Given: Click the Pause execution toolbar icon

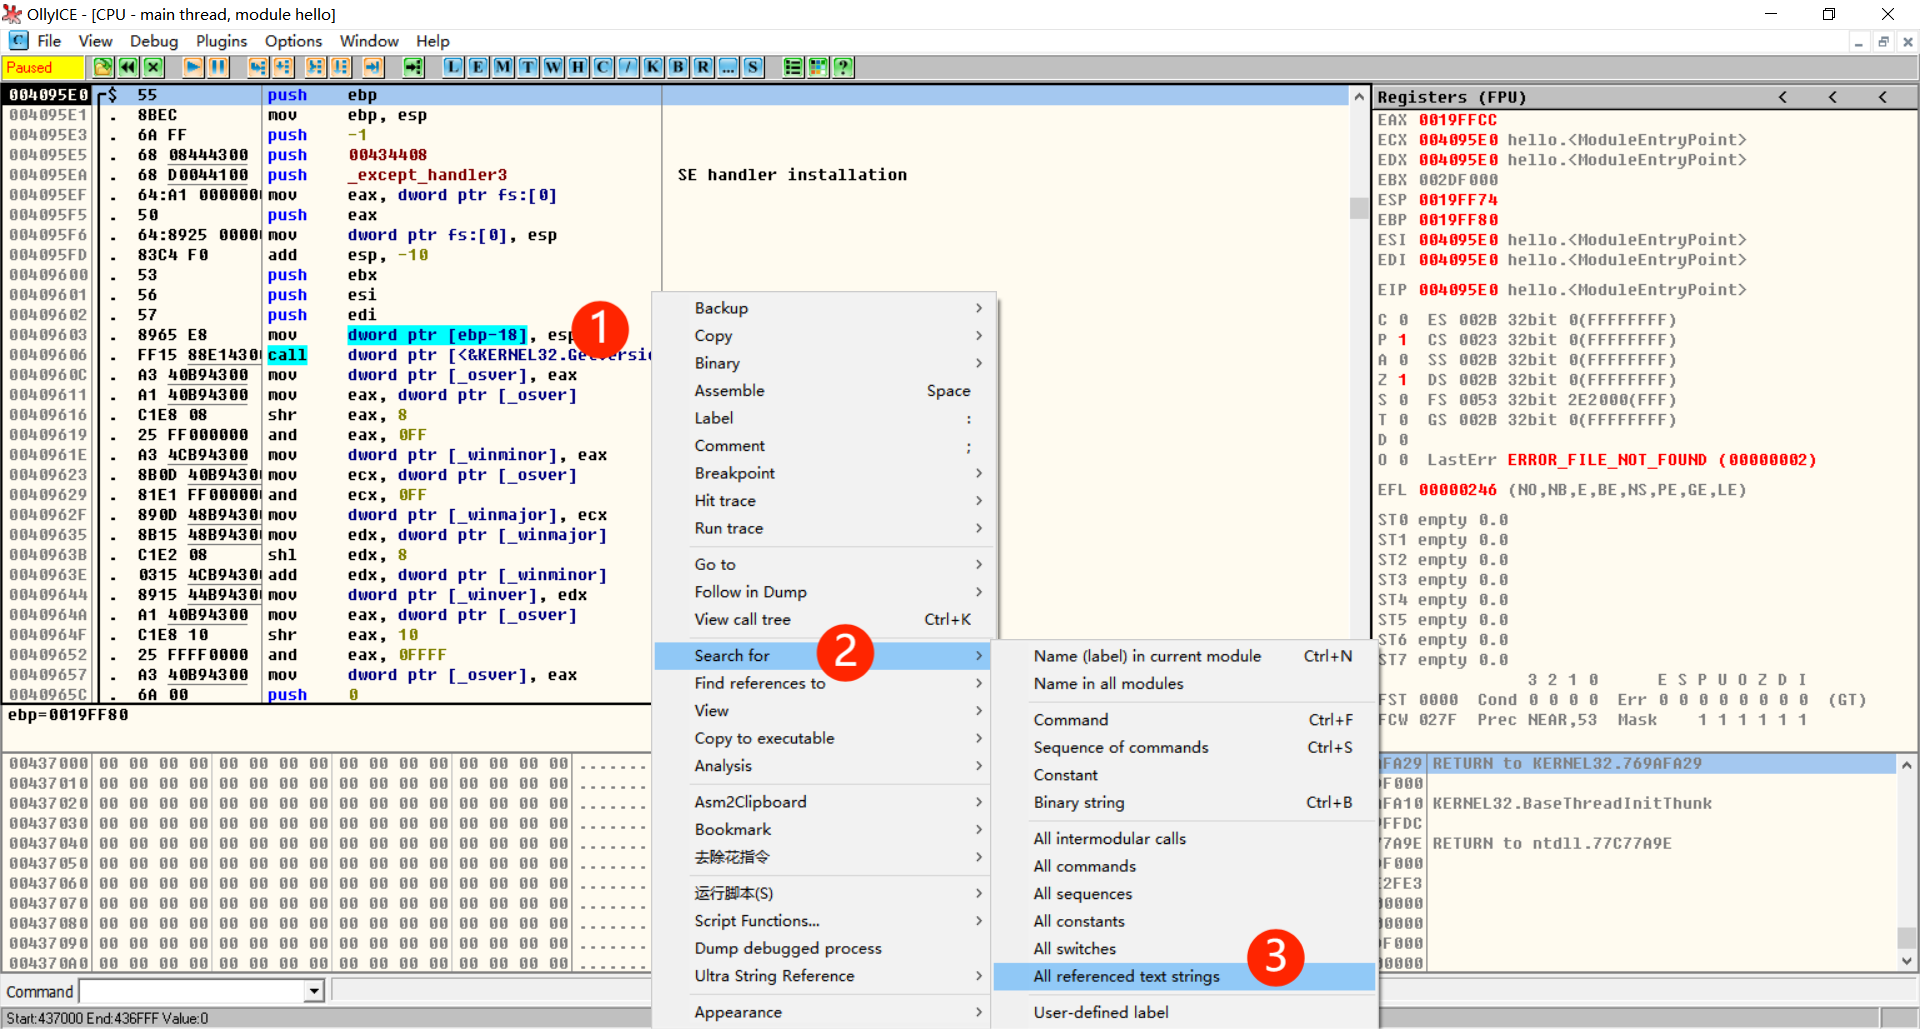Looking at the screenshot, I should point(218,67).
